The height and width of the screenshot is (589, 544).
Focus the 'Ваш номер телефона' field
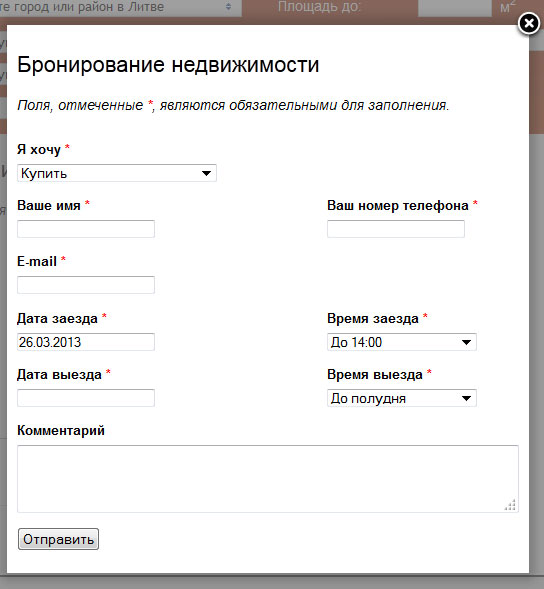pos(396,229)
